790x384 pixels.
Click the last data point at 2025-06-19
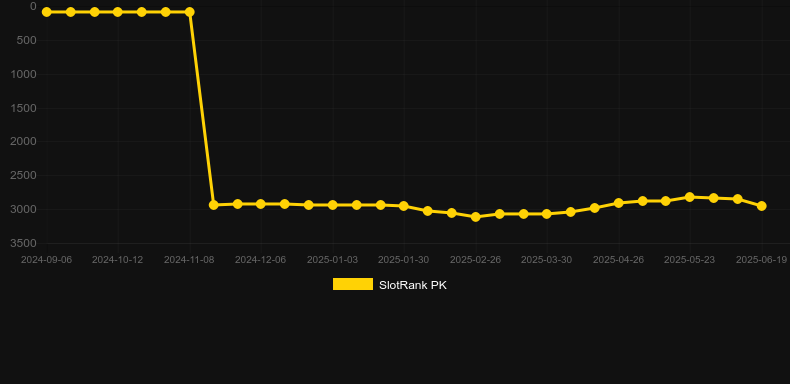[x=762, y=206]
